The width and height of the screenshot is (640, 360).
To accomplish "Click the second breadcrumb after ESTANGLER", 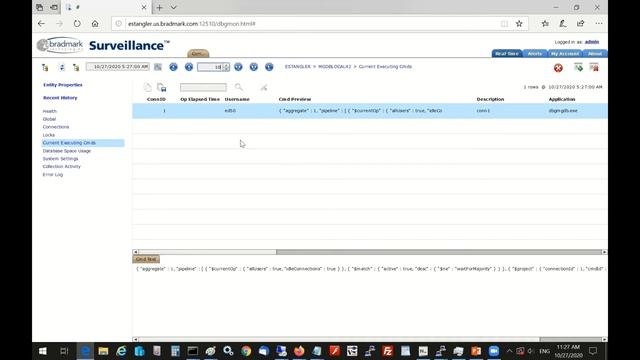I will [x=335, y=67].
